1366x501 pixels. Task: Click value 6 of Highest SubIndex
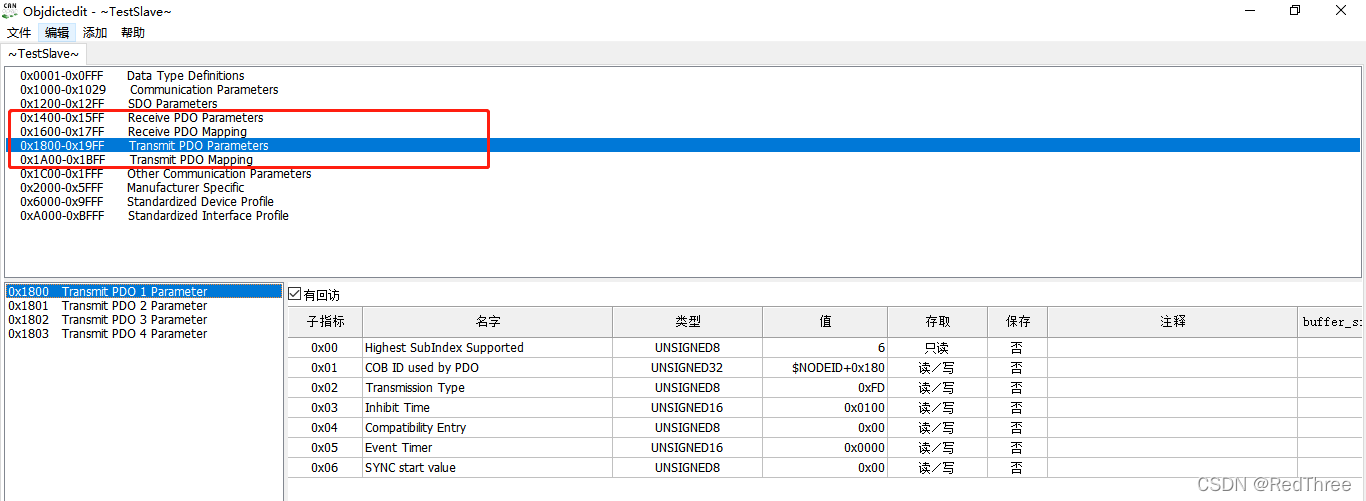click(x=825, y=348)
